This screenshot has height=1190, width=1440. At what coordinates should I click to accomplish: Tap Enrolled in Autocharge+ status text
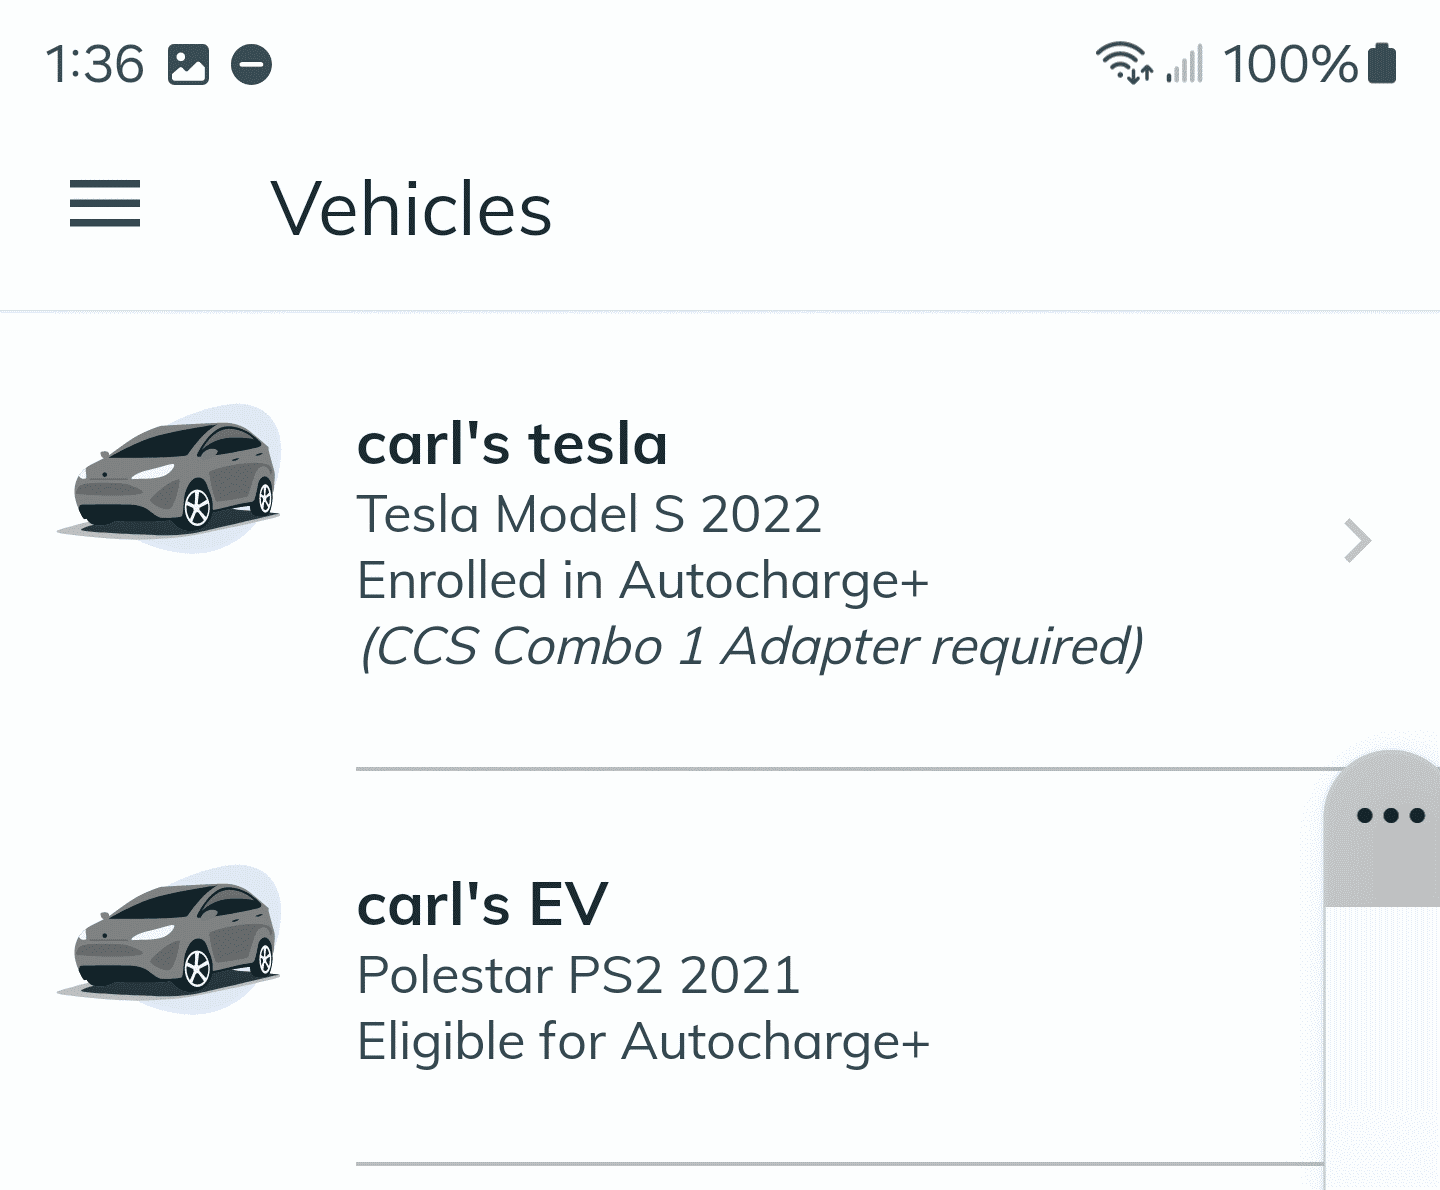click(643, 581)
